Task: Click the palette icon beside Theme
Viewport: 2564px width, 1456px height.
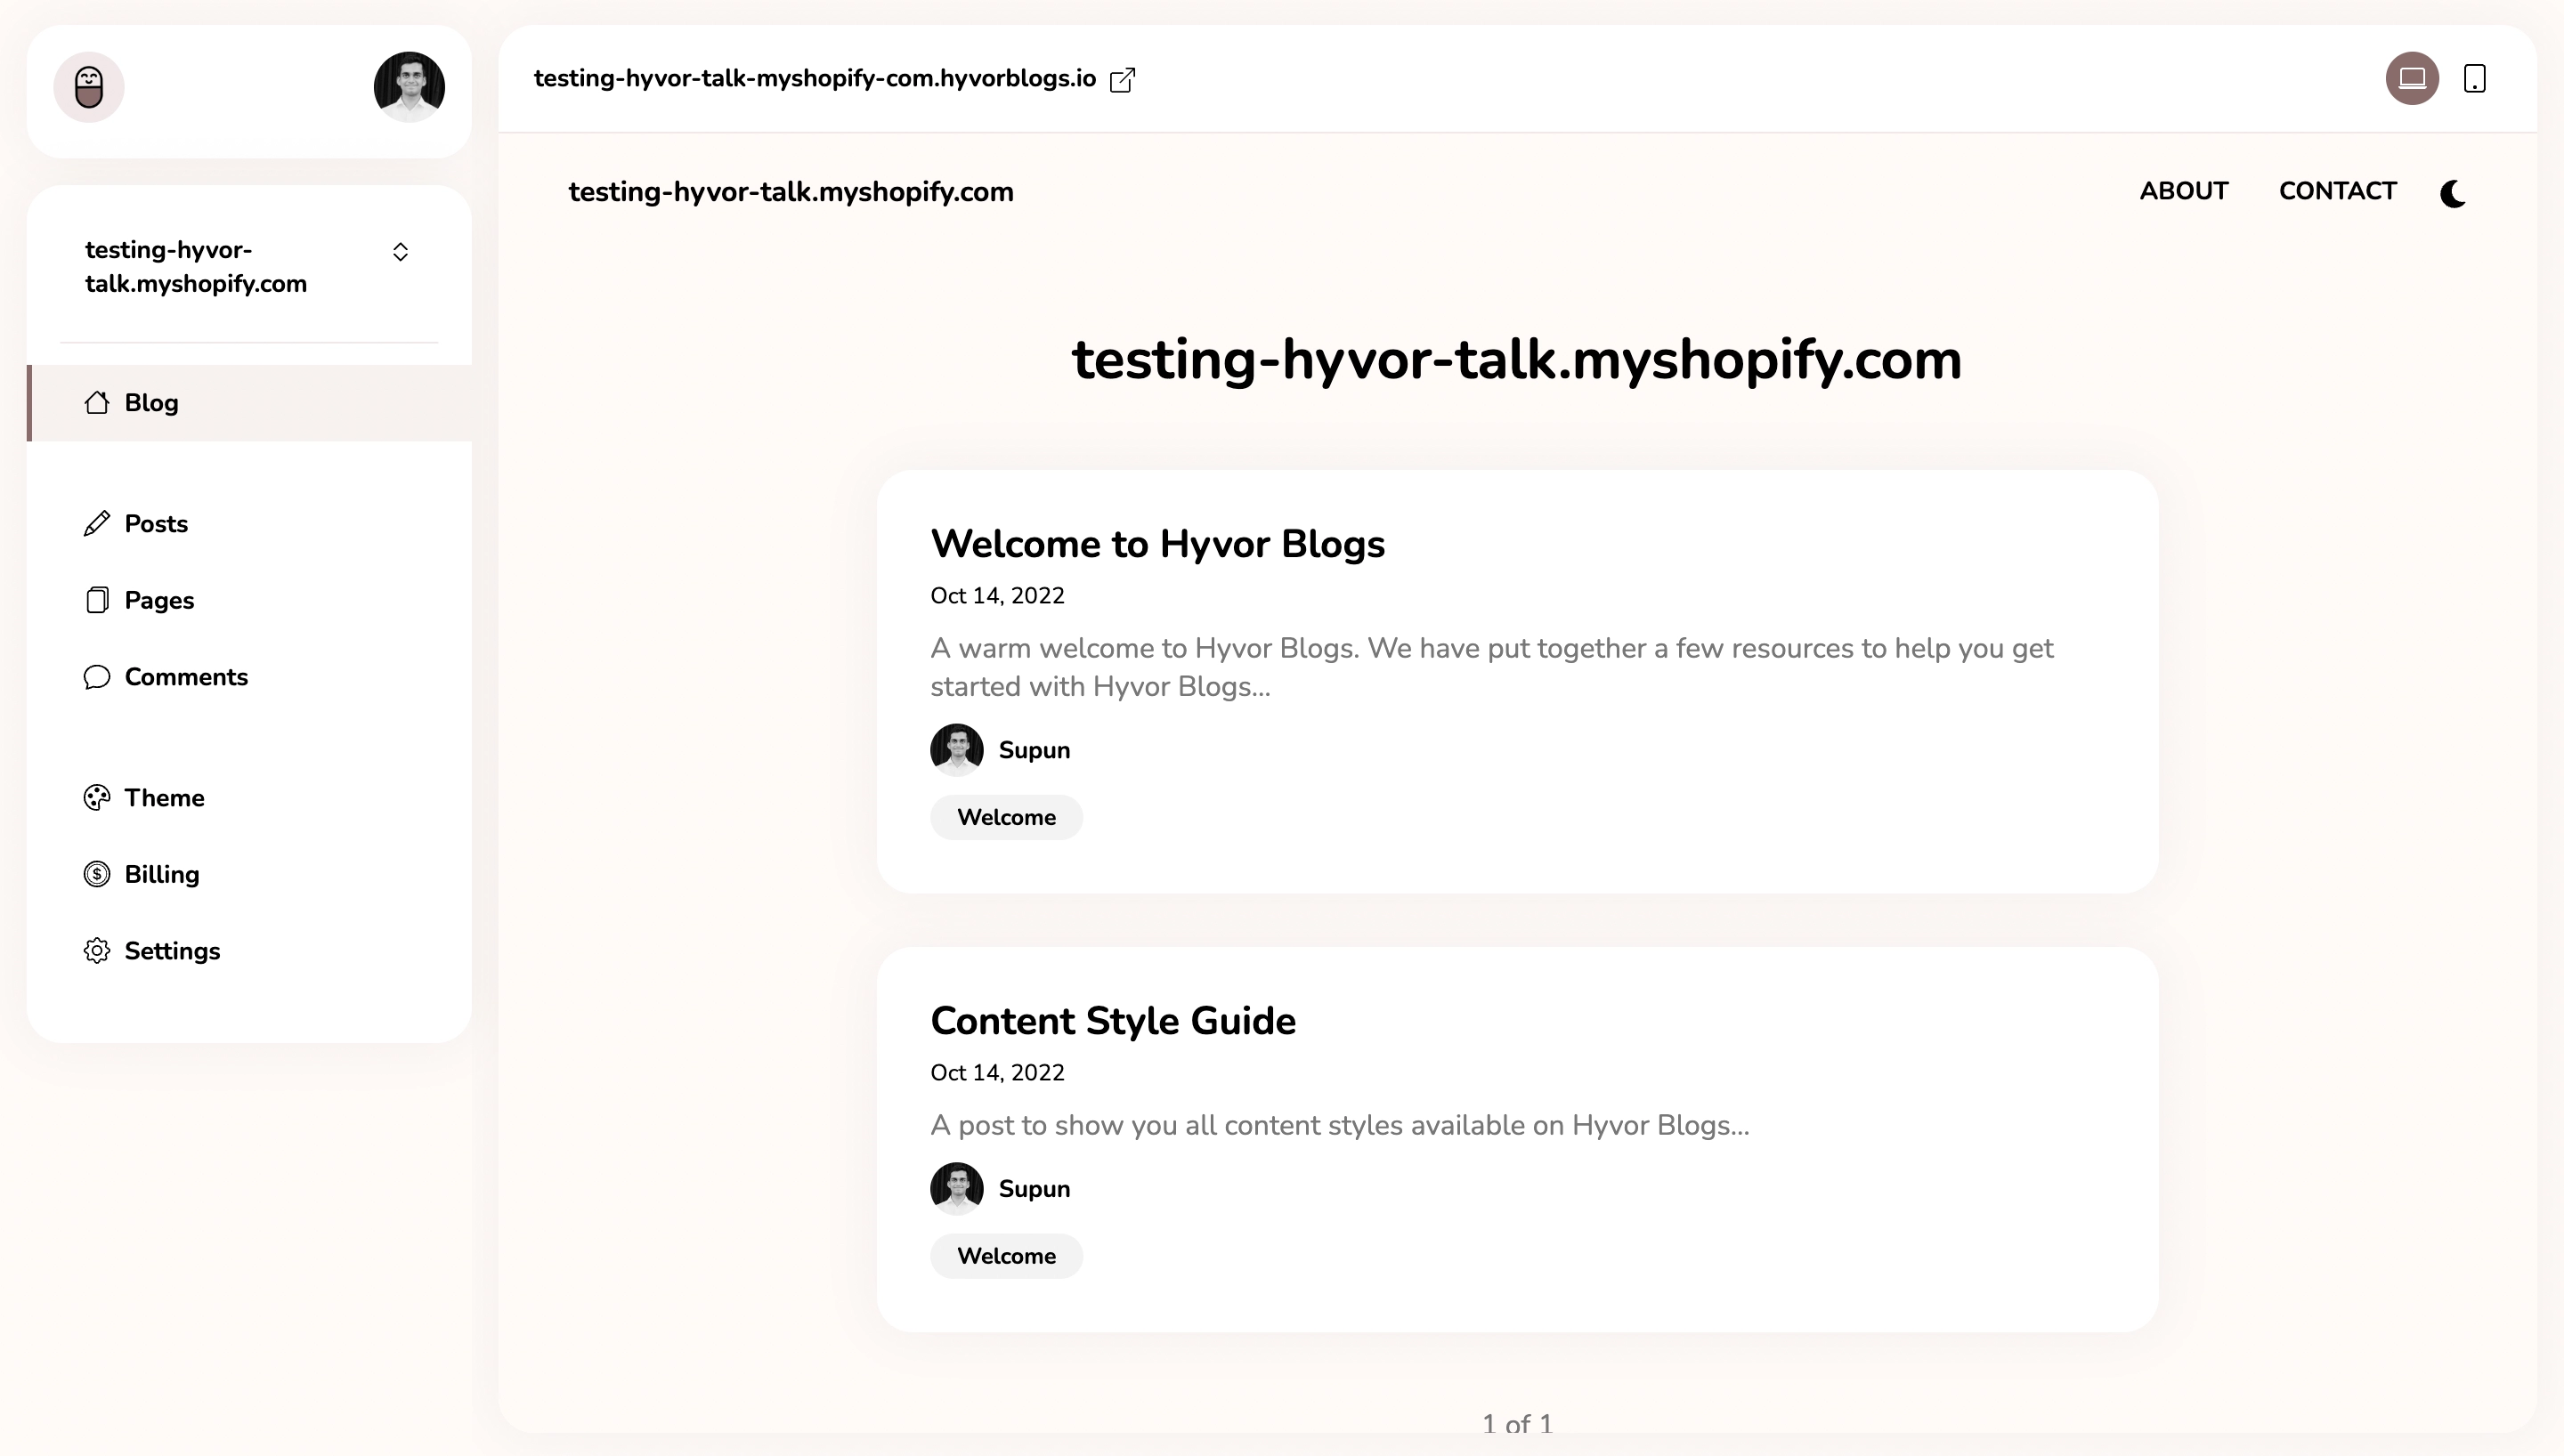Action: 97,798
